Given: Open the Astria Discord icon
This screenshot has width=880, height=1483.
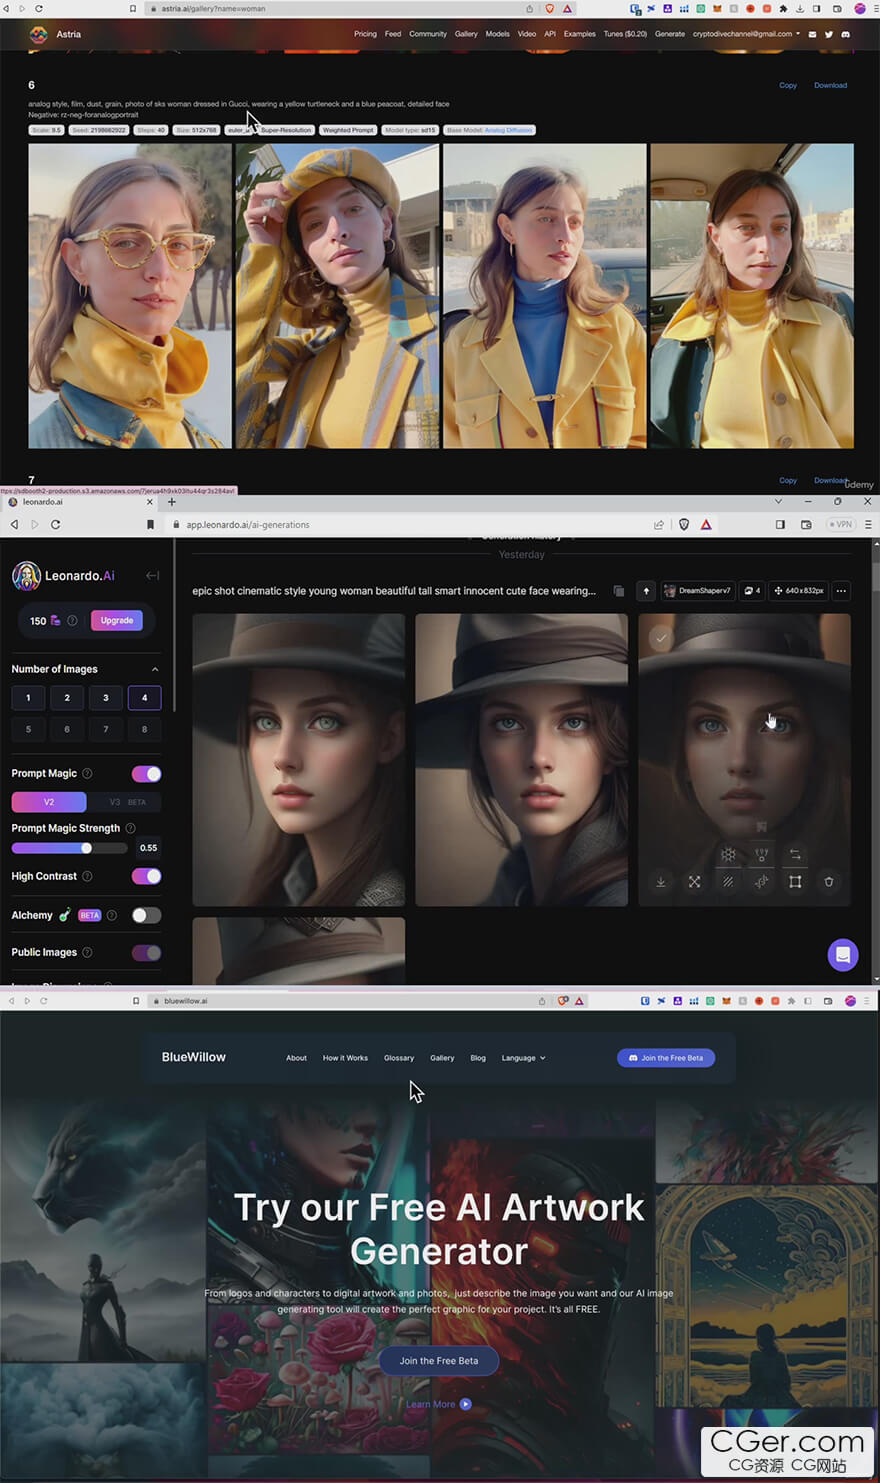Looking at the screenshot, I should click(x=845, y=34).
